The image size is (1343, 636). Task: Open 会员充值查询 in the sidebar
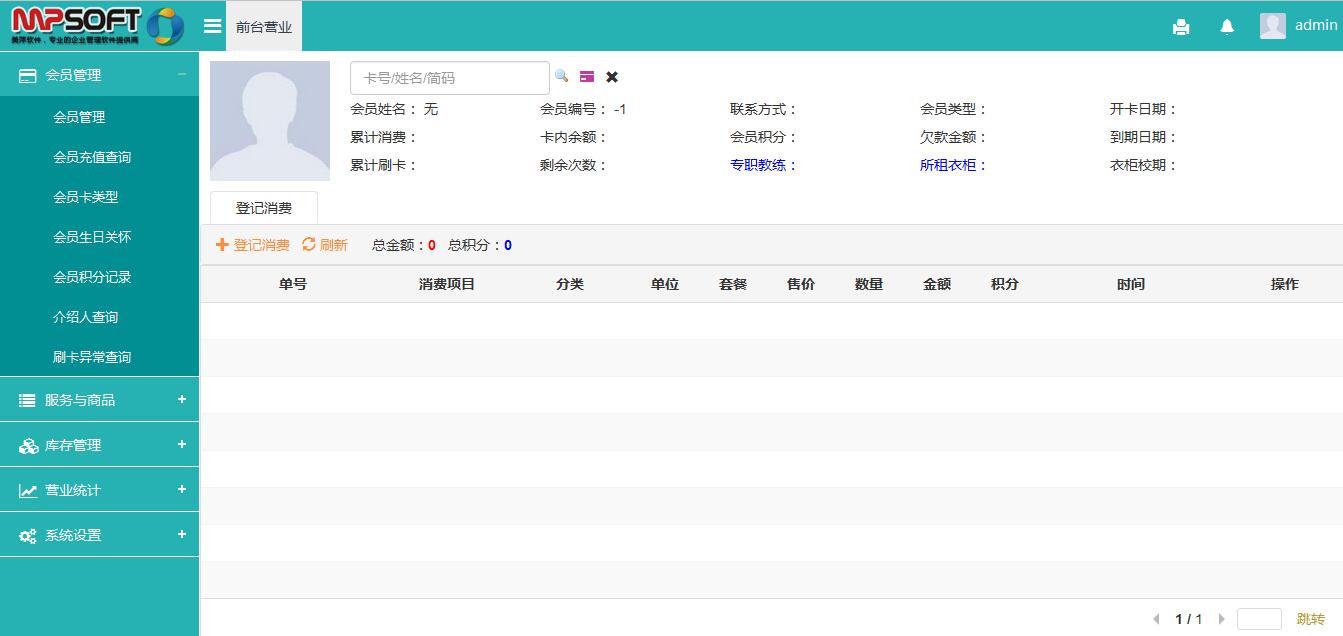(92, 157)
